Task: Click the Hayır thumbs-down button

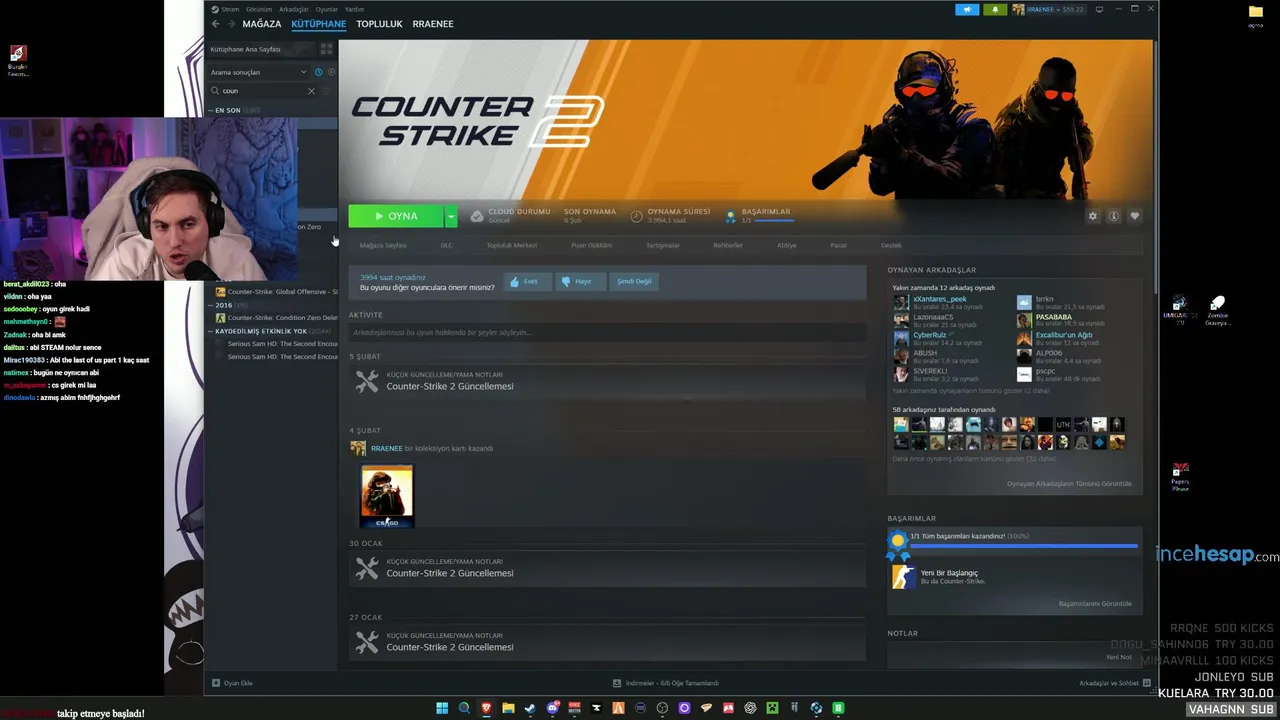Action: [x=579, y=281]
